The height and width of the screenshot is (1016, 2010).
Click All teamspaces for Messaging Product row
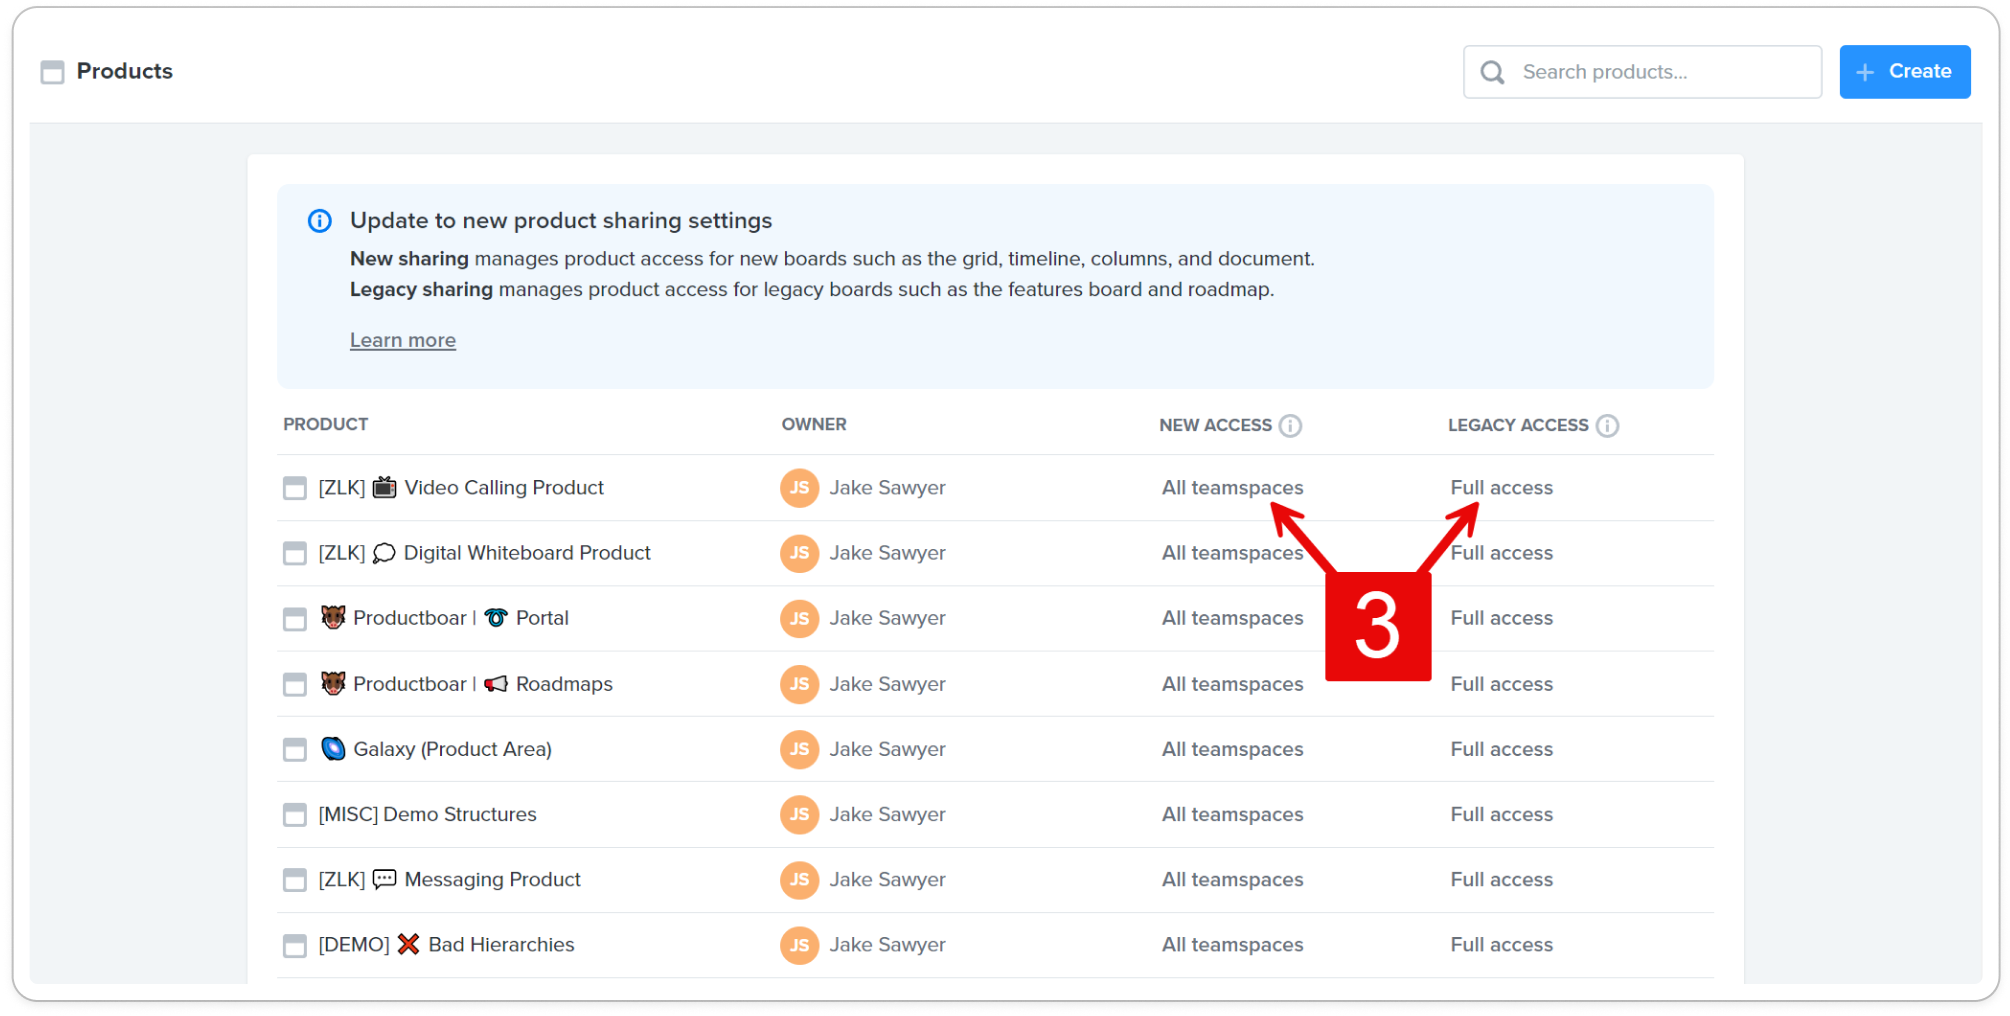coord(1232,880)
